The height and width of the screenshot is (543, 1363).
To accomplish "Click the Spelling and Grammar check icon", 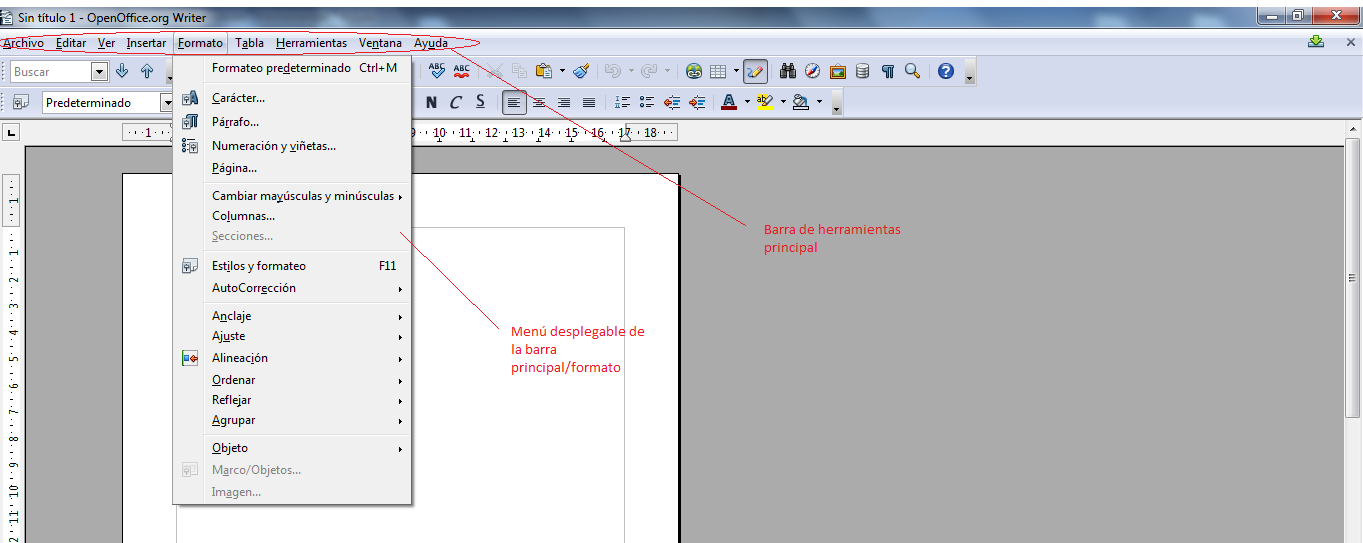I will [437, 71].
